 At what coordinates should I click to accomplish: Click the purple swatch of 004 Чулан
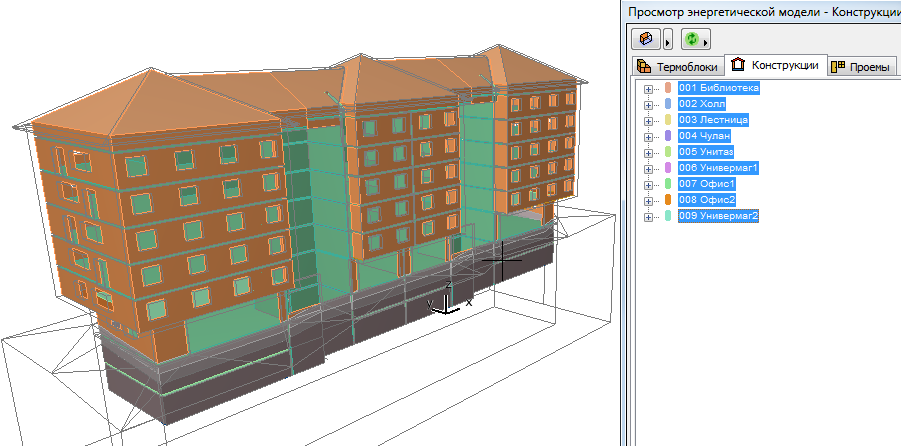(668, 136)
